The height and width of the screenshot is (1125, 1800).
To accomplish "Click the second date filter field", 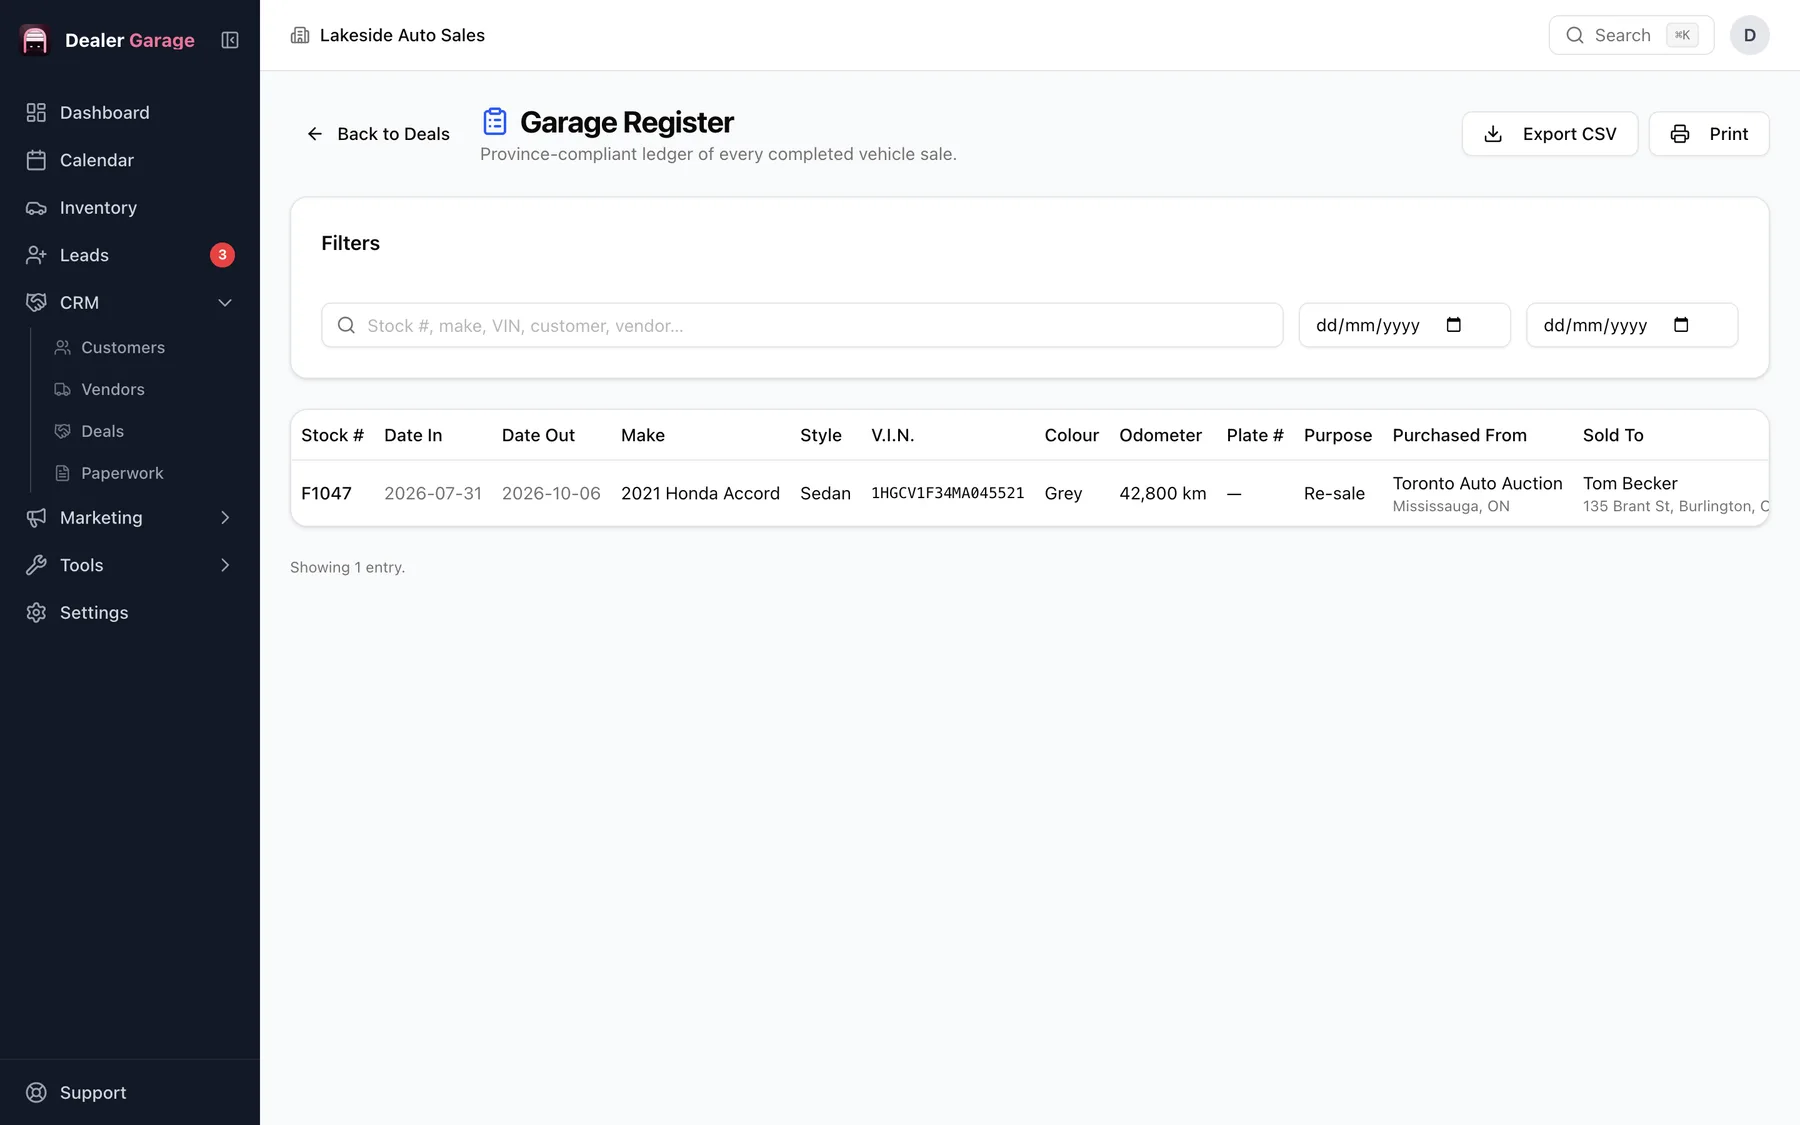I will tap(1632, 325).
